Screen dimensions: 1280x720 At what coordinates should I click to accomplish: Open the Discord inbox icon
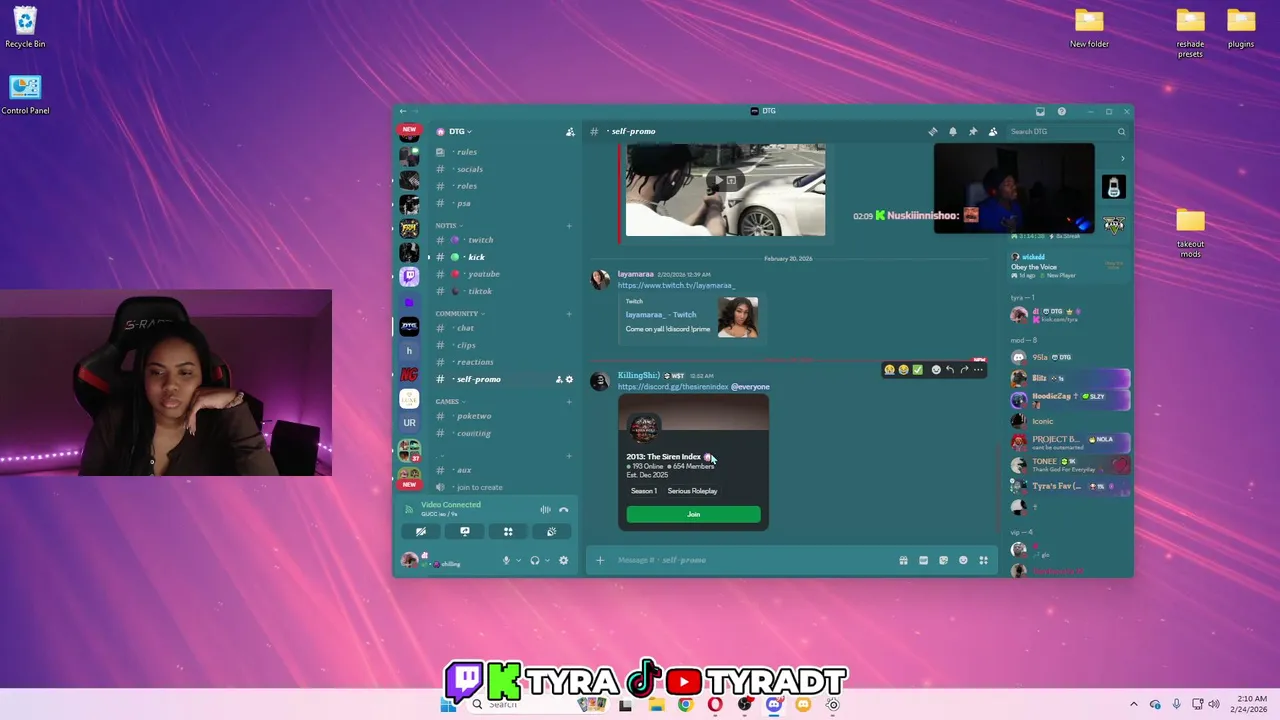pyautogui.click(x=1040, y=111)
